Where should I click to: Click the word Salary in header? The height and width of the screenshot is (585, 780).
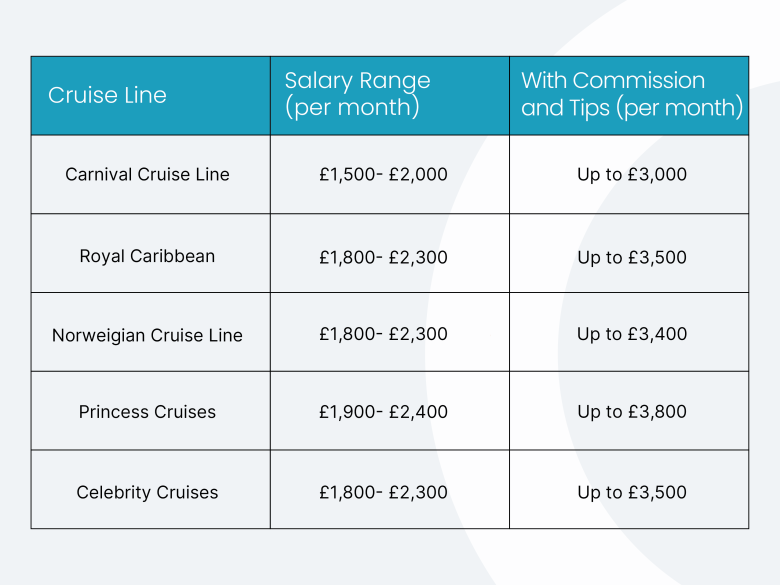[318, 82]
